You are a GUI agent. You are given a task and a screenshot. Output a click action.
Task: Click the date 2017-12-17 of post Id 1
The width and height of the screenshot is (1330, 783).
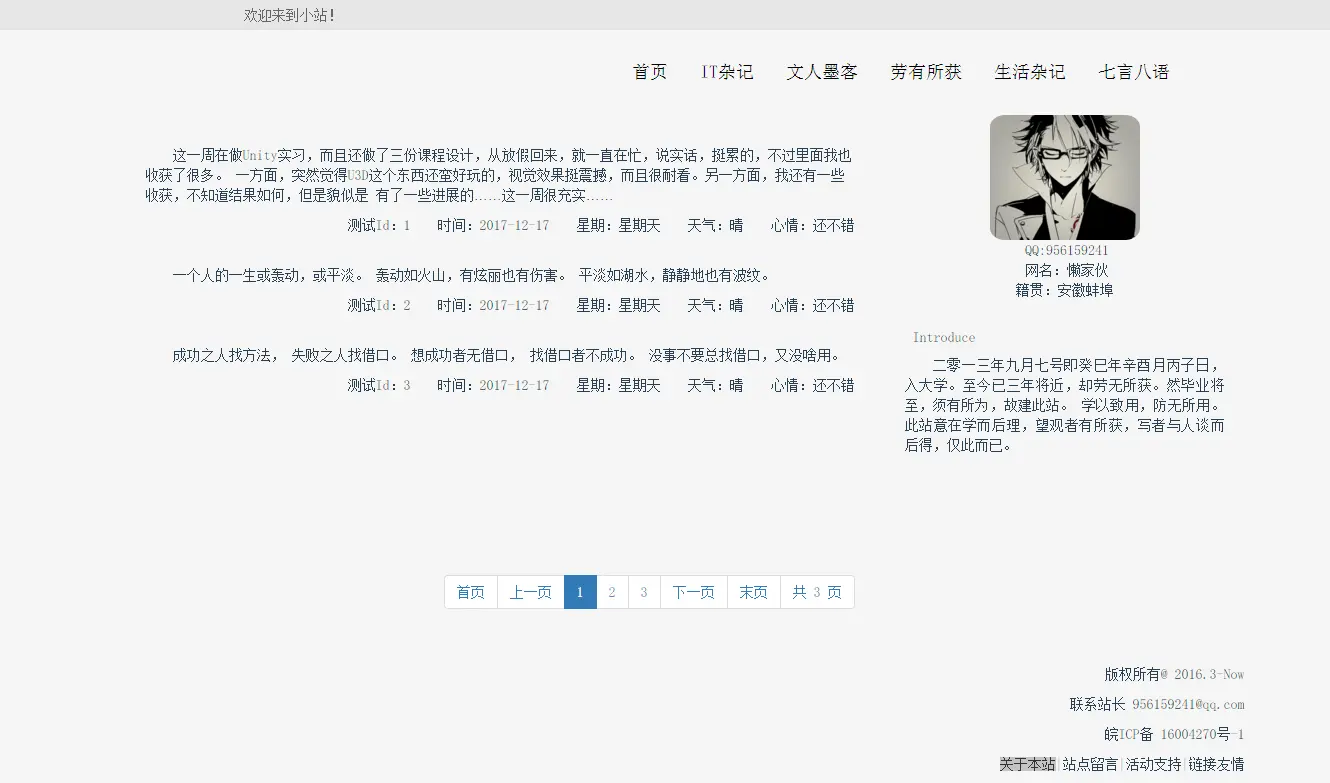(514, 225)
